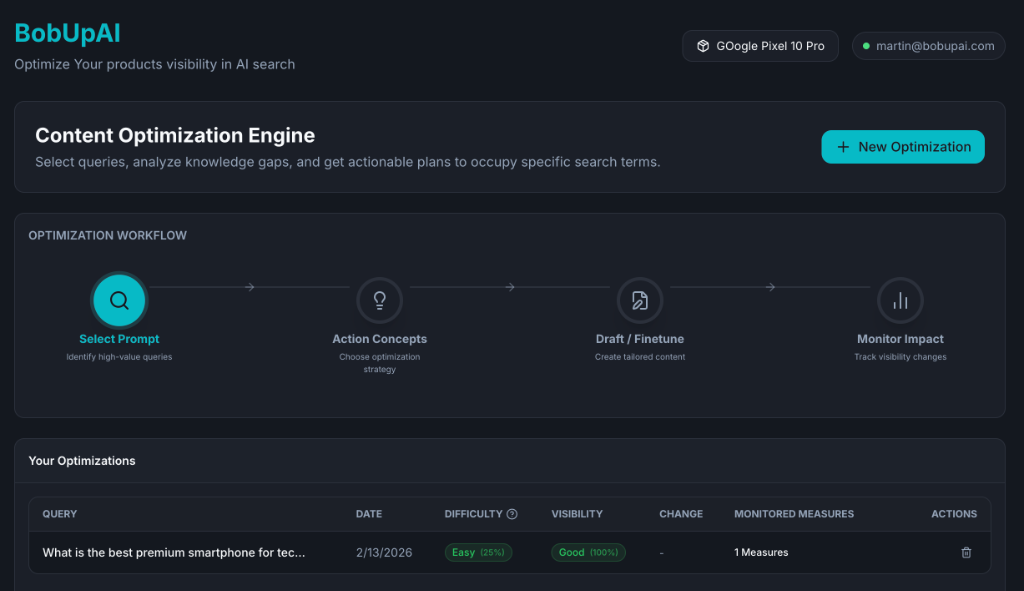1024x591 pixels.
Task: Click the Difficulty help question-mark icon
Action: (x=511, y=513)
